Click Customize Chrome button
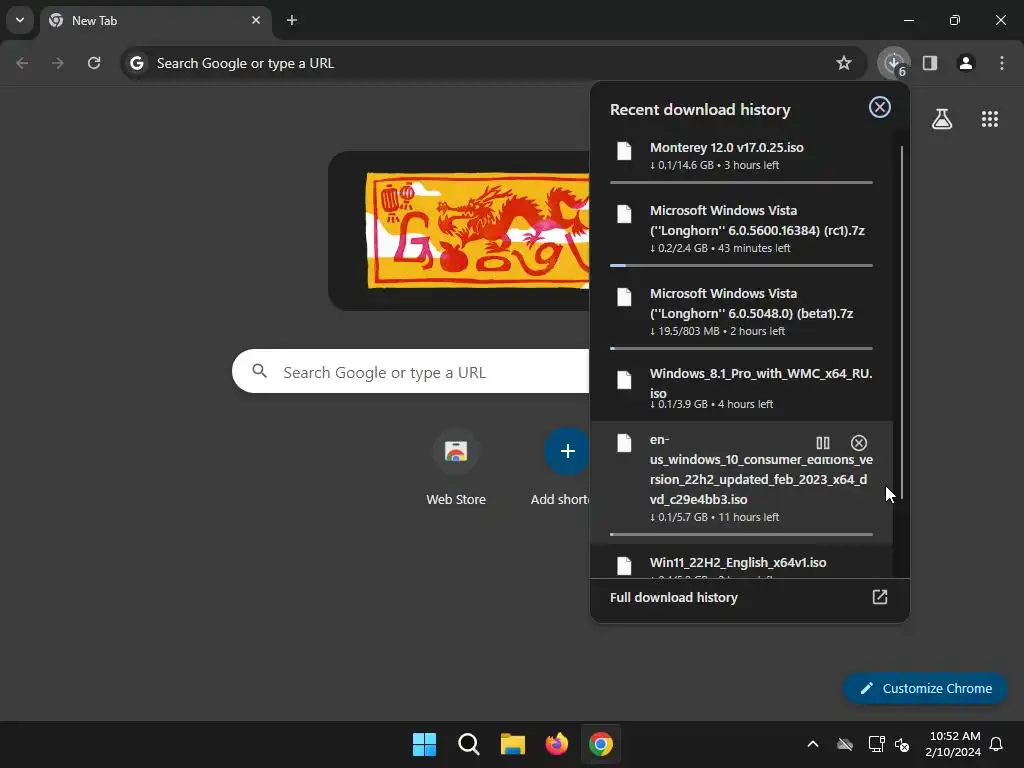This screenshot has height=768, width=1024. click(925, 688)
